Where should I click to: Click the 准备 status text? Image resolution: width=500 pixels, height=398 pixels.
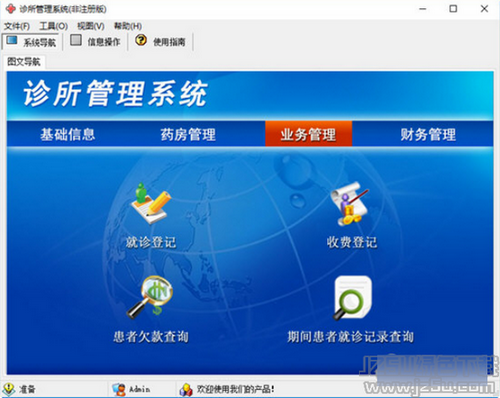coord(27,389)
